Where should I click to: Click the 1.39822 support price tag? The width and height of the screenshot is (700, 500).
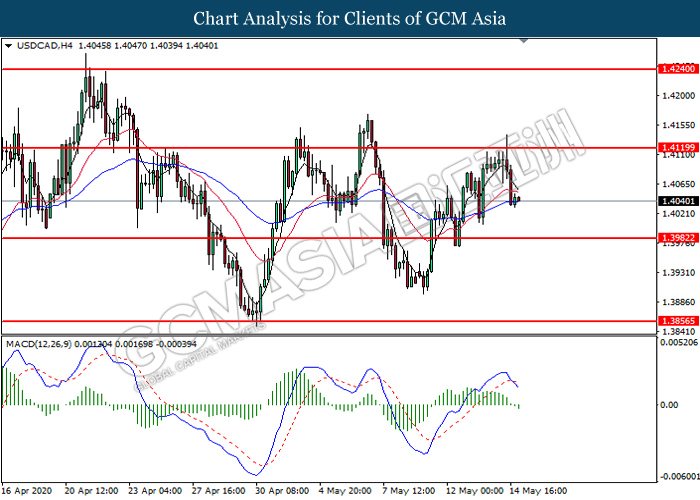pos(678,238)
